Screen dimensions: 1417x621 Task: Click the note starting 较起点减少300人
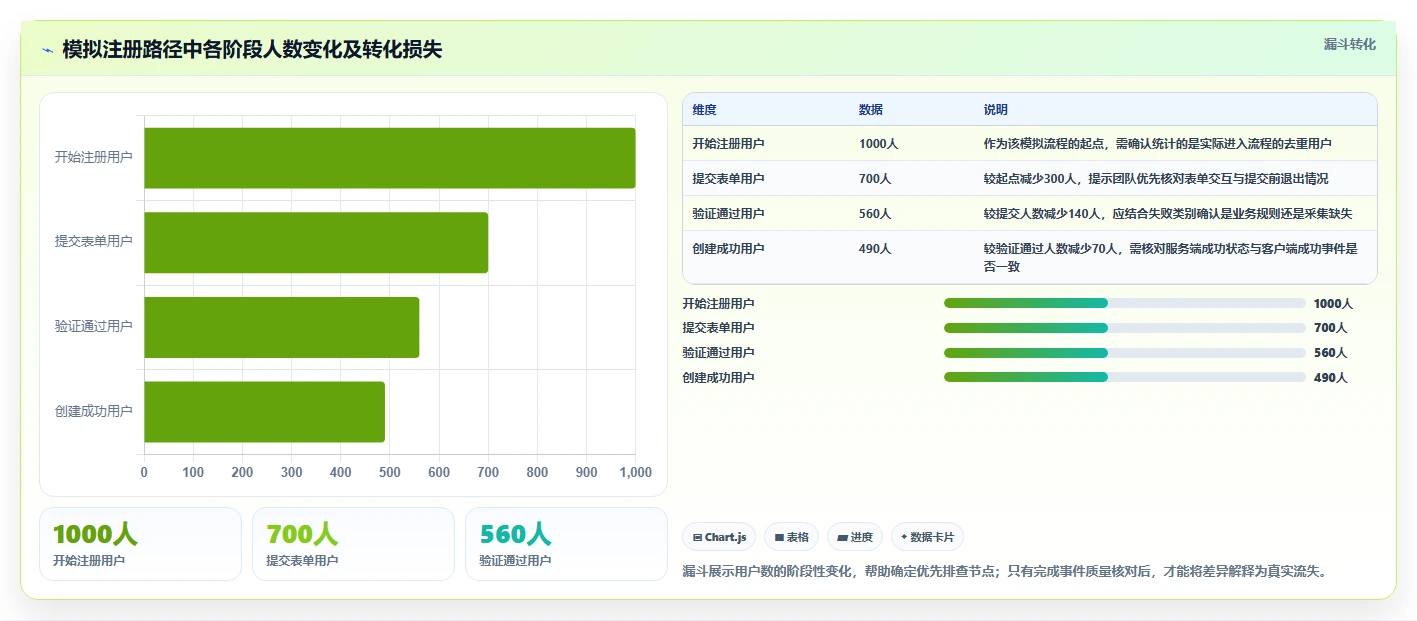1156,179
